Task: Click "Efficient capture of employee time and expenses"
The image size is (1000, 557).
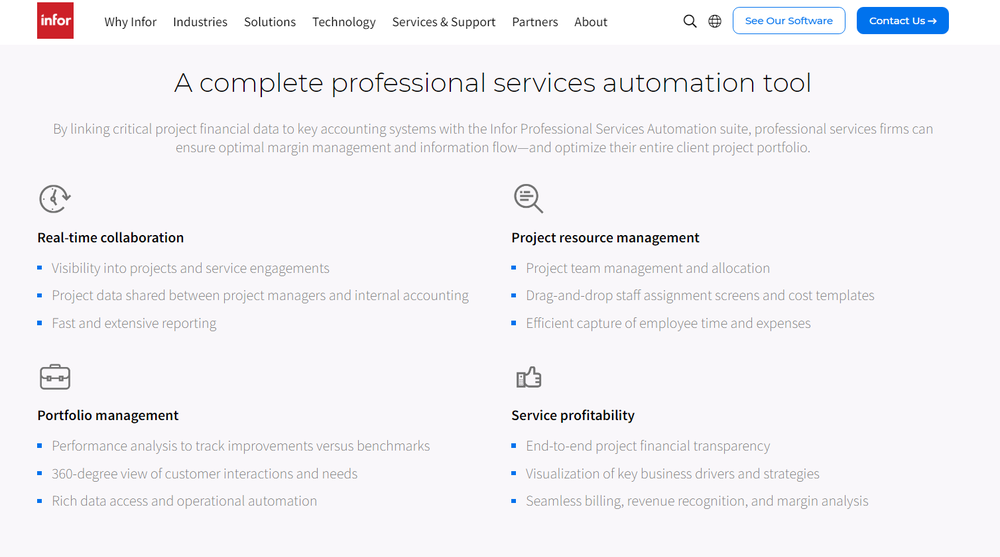Action: 668,323
